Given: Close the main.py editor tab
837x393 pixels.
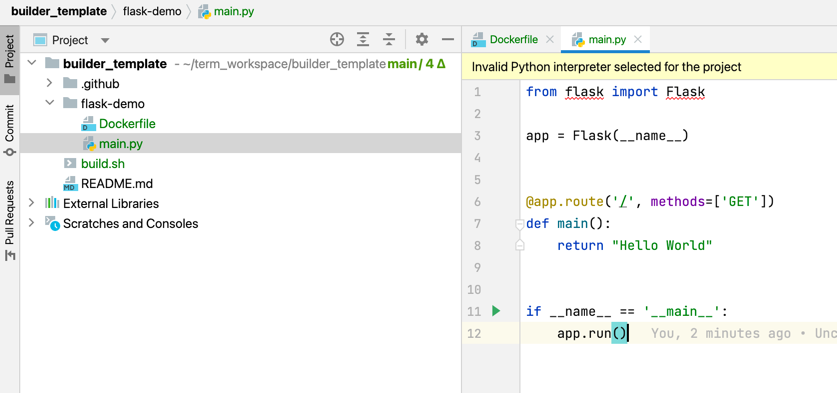Looking at the screenshot, I should point(637,40).
